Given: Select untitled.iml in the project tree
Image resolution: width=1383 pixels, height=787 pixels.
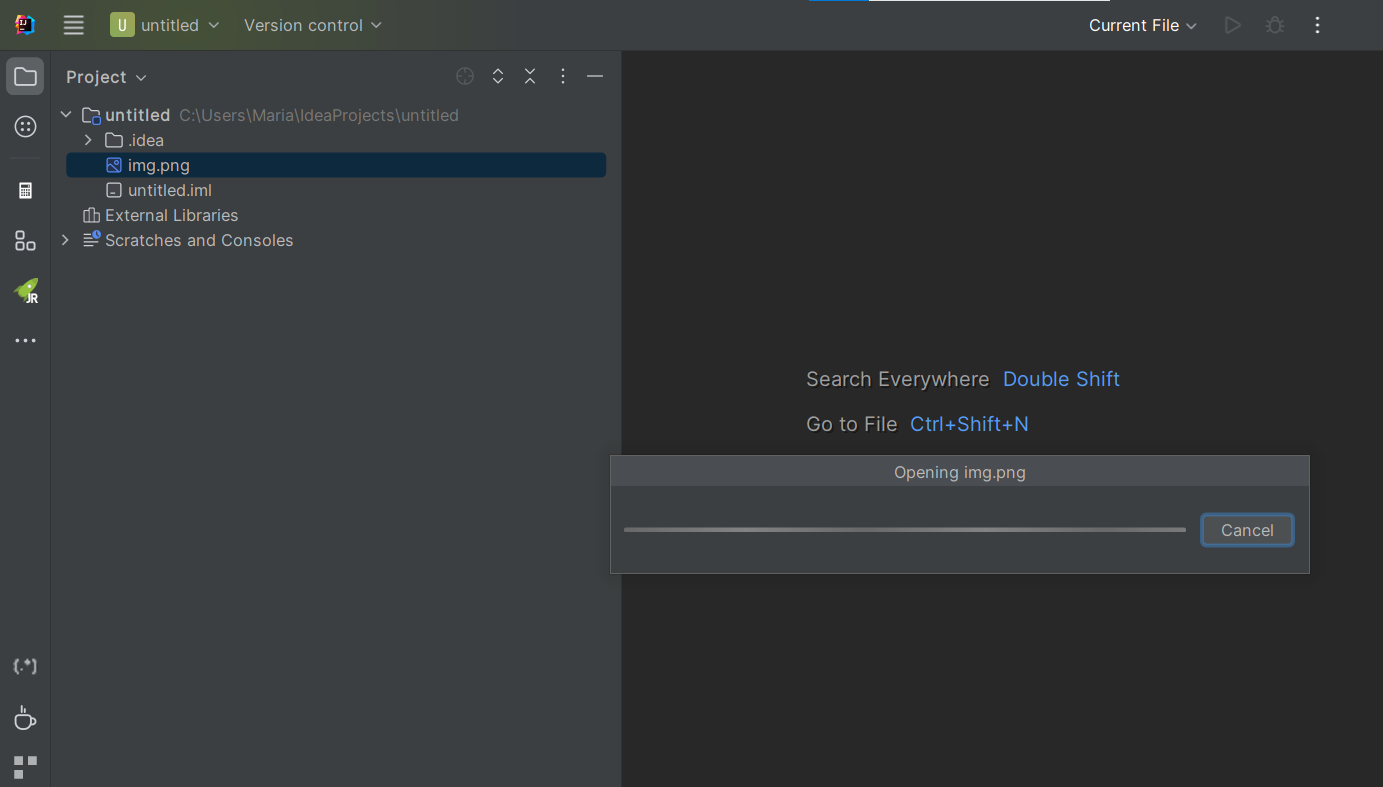Looking at the screenshot, I should click(x=170, y=190).
